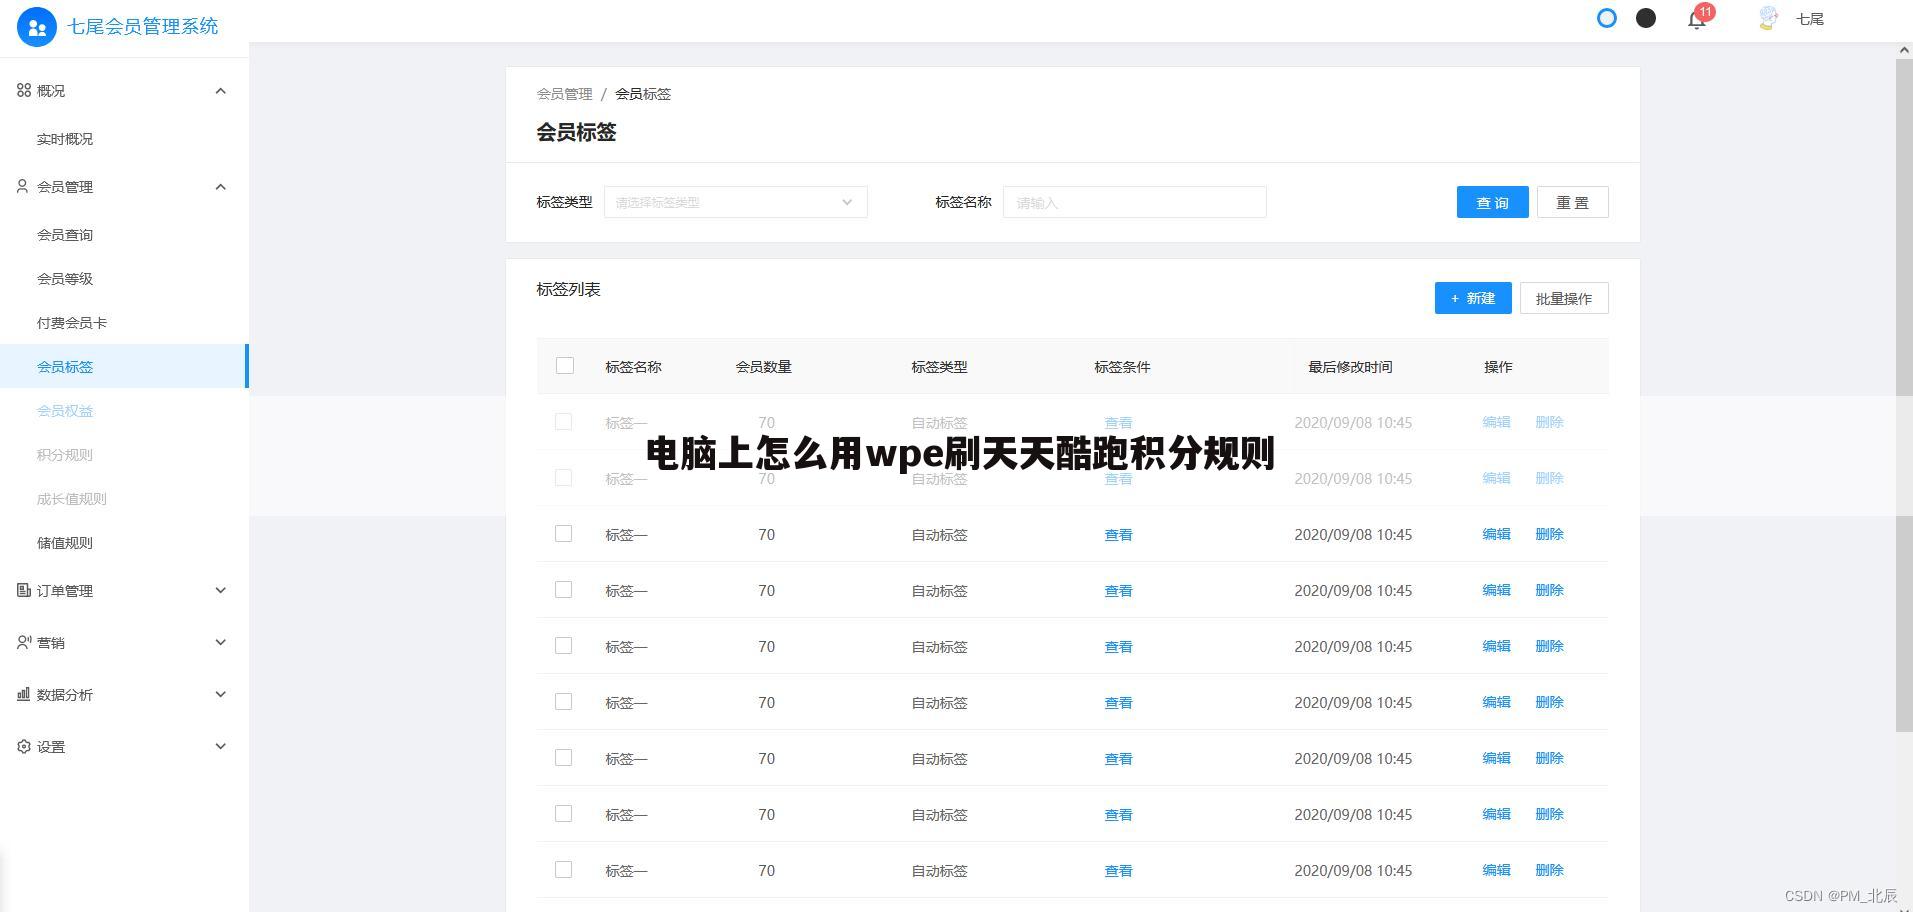
Task: Collapse the 会员管理 menu chevron
Action: point(221,187)
